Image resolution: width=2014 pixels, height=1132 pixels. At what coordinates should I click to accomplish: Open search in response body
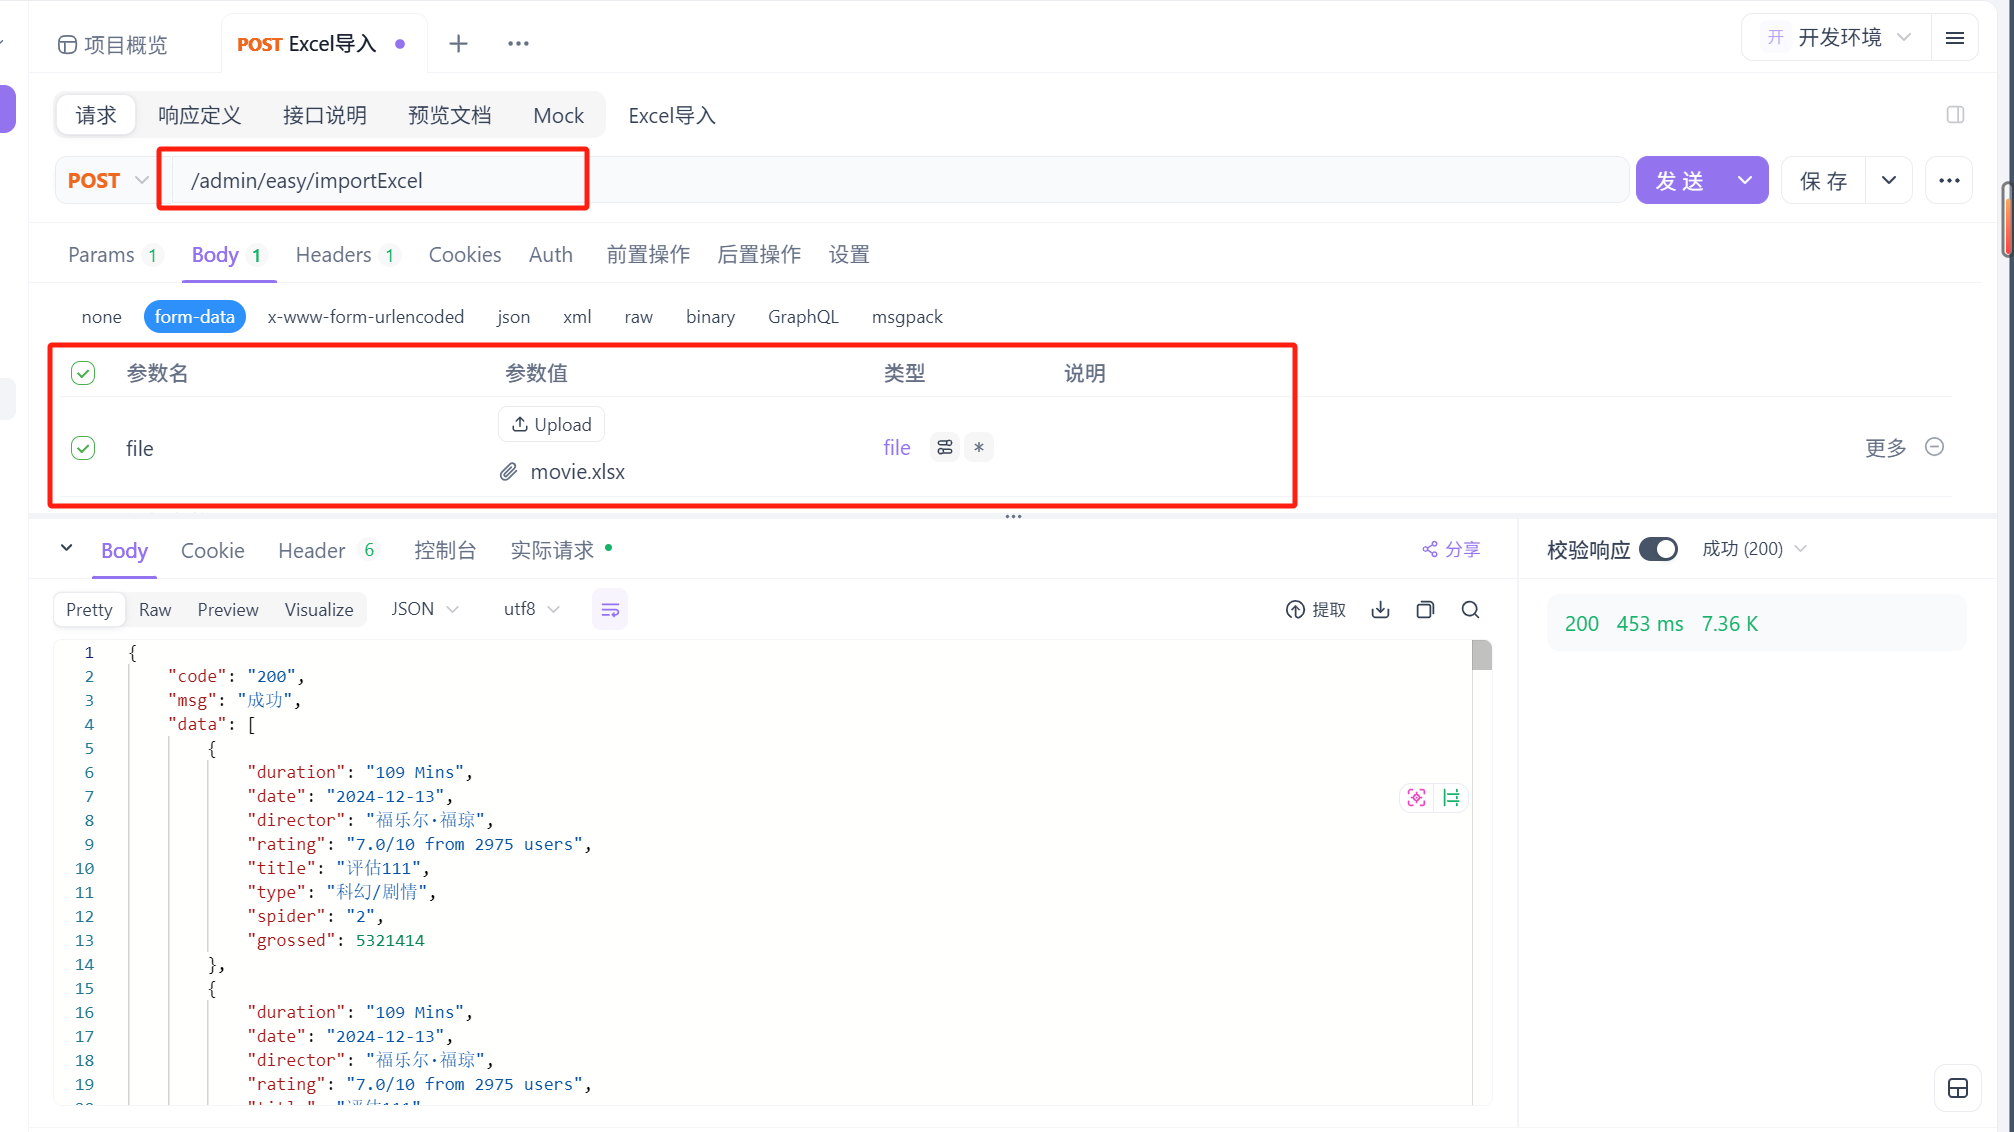point(1470,610)
